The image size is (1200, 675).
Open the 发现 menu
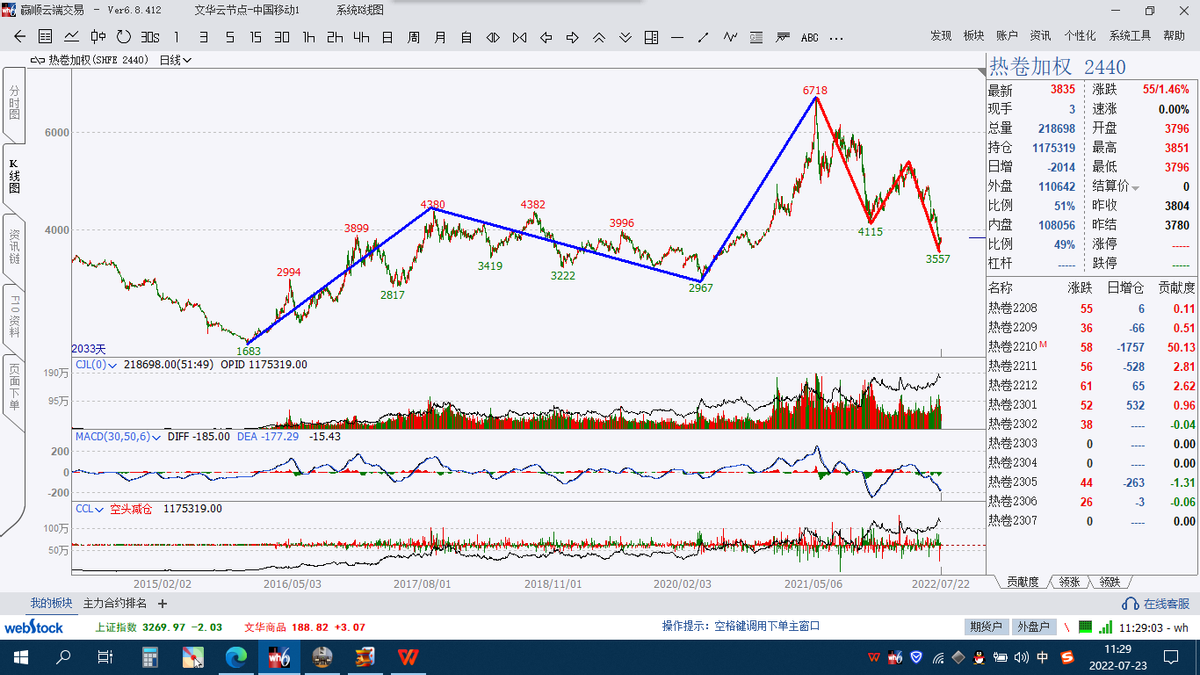941,36
